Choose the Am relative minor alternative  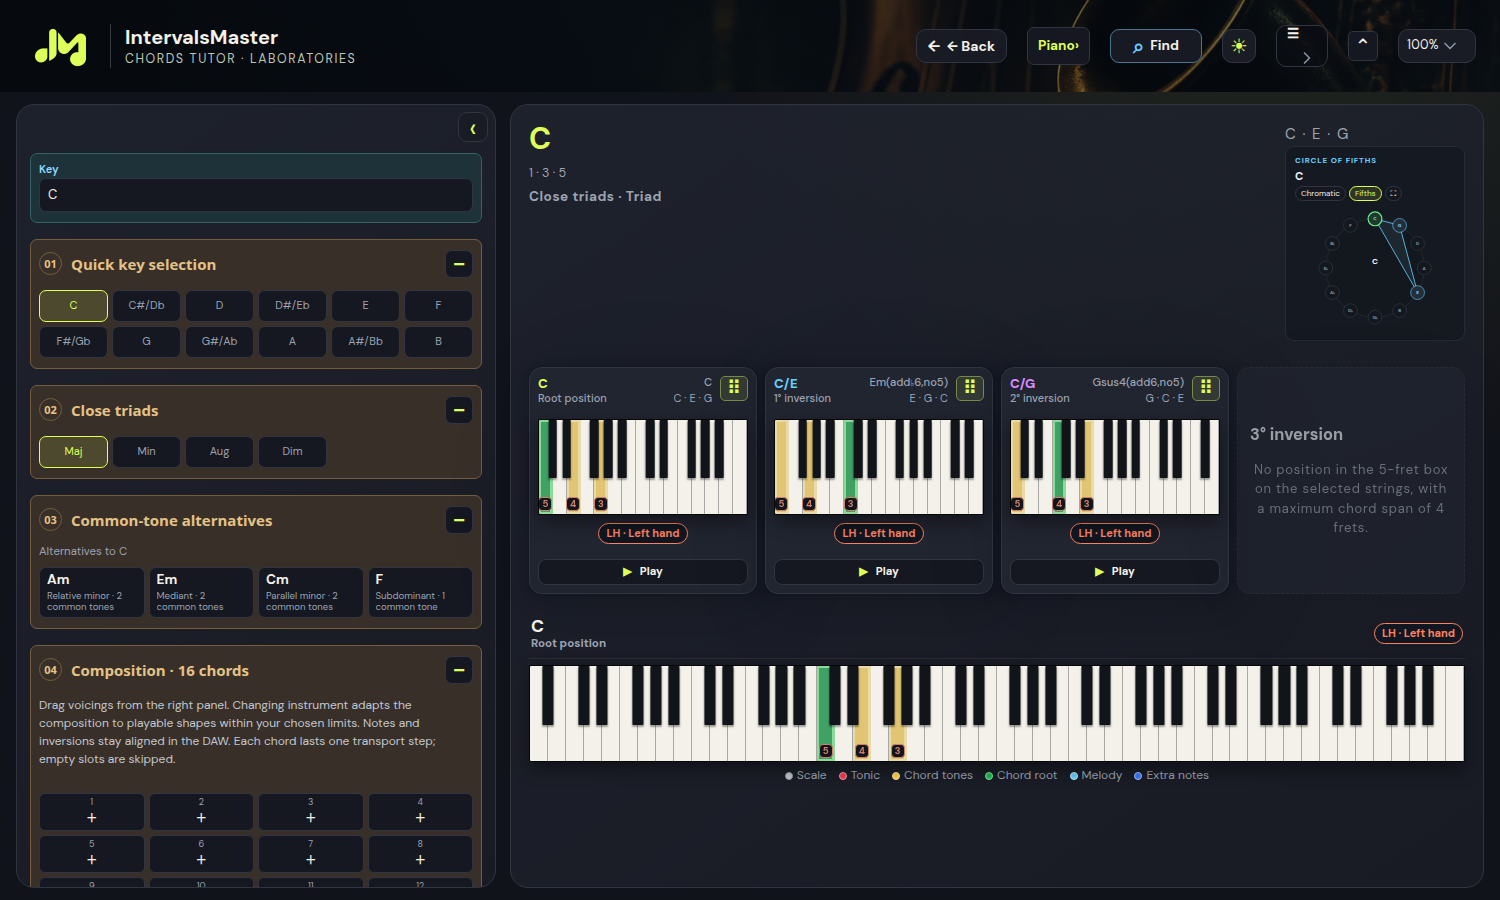pos(92,592)
